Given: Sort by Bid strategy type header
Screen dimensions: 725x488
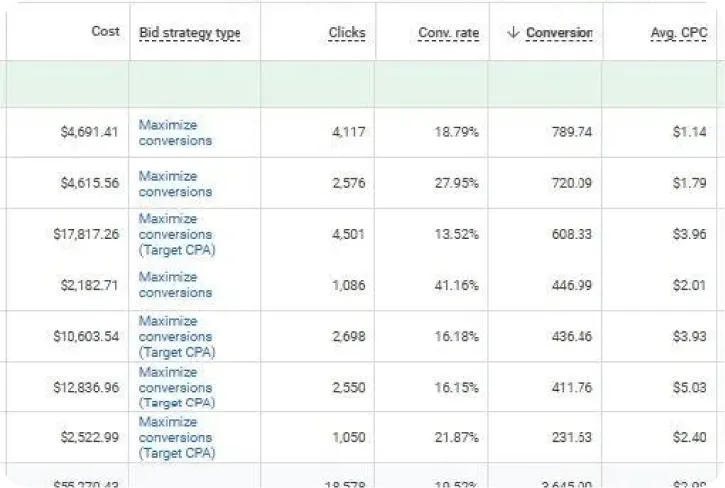Looking at the screenshot, I should coord(190,33).
